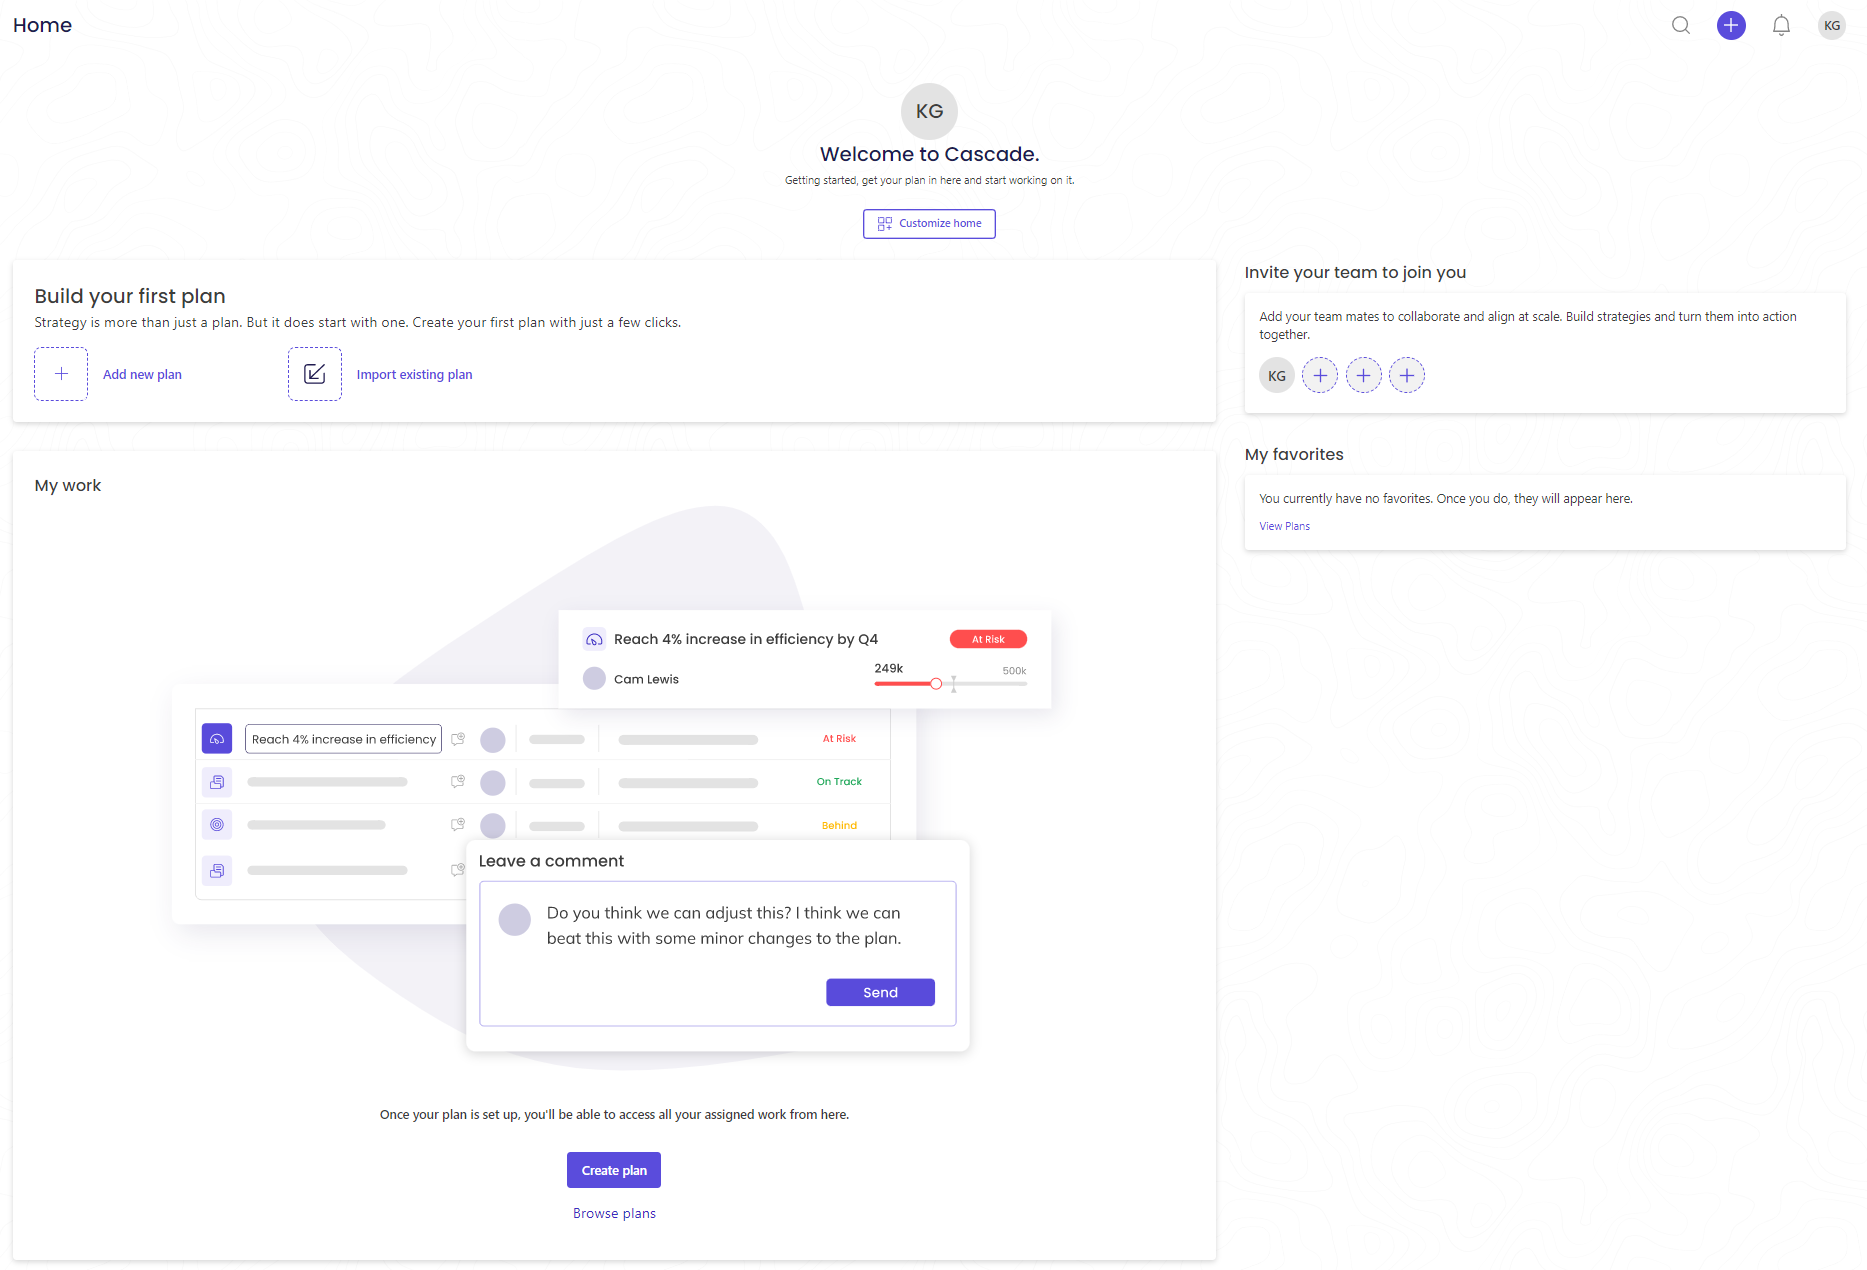Click the Cam Lewis avatar

(x=594, y=678)
